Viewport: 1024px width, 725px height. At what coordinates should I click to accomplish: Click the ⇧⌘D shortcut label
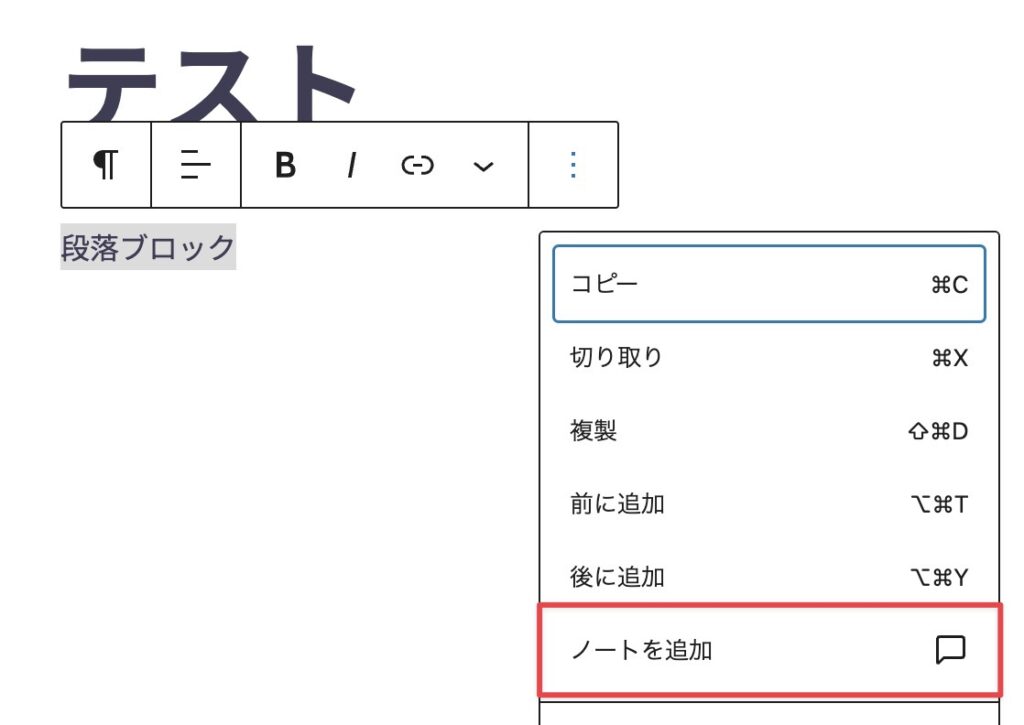coord(937,432)
